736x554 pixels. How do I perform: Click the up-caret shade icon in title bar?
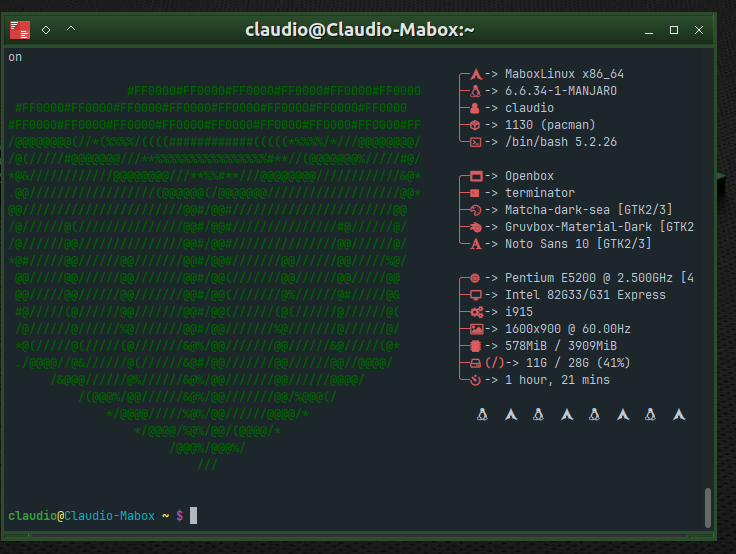coord(71,30)
